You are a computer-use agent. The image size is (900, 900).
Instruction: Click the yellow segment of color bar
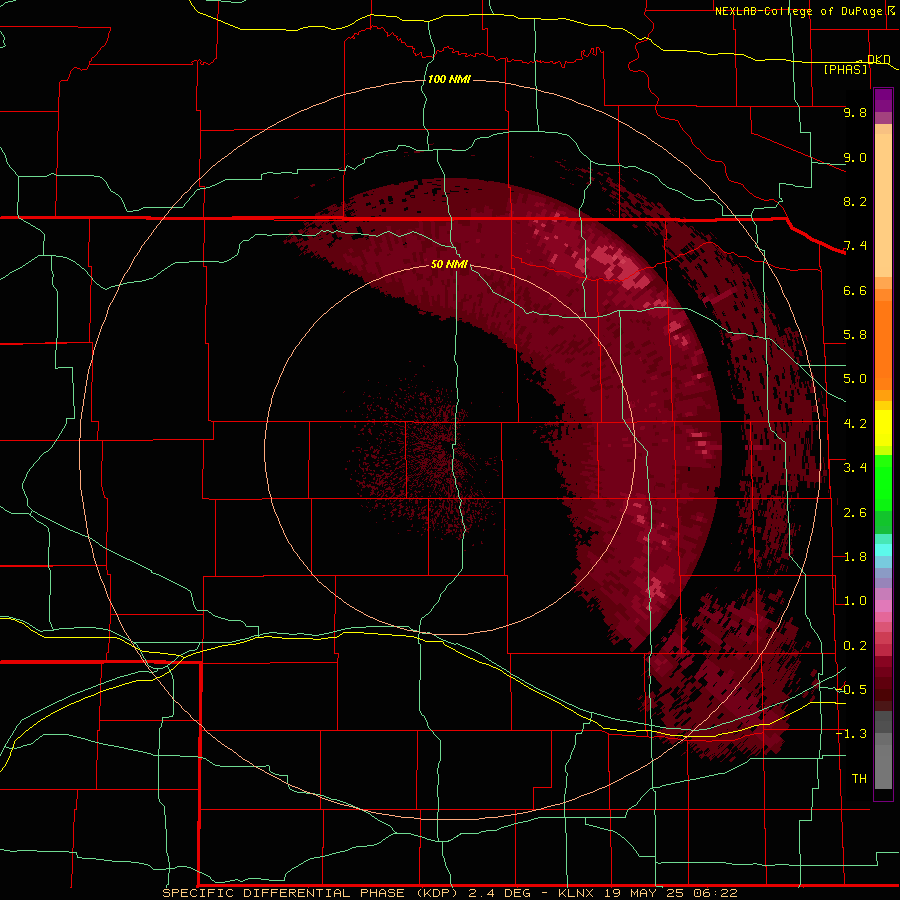pos(883,428)
